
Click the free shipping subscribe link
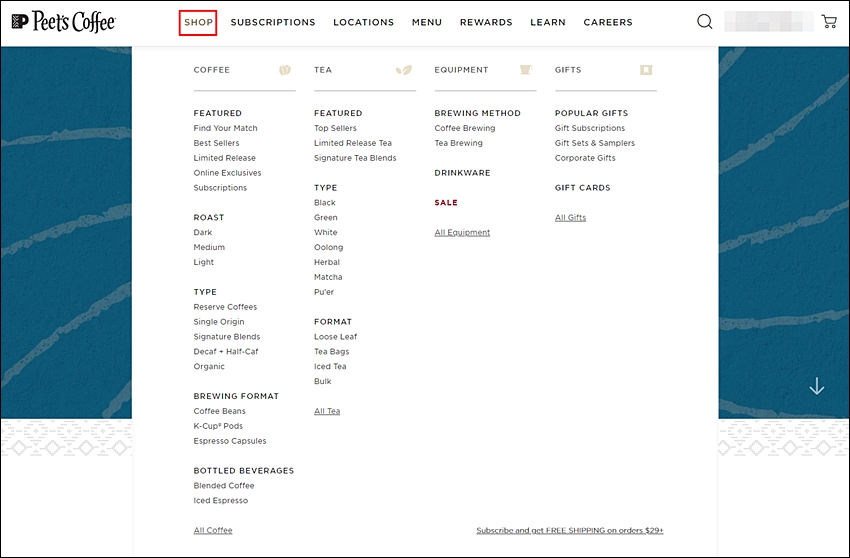[x=570, y=530]
